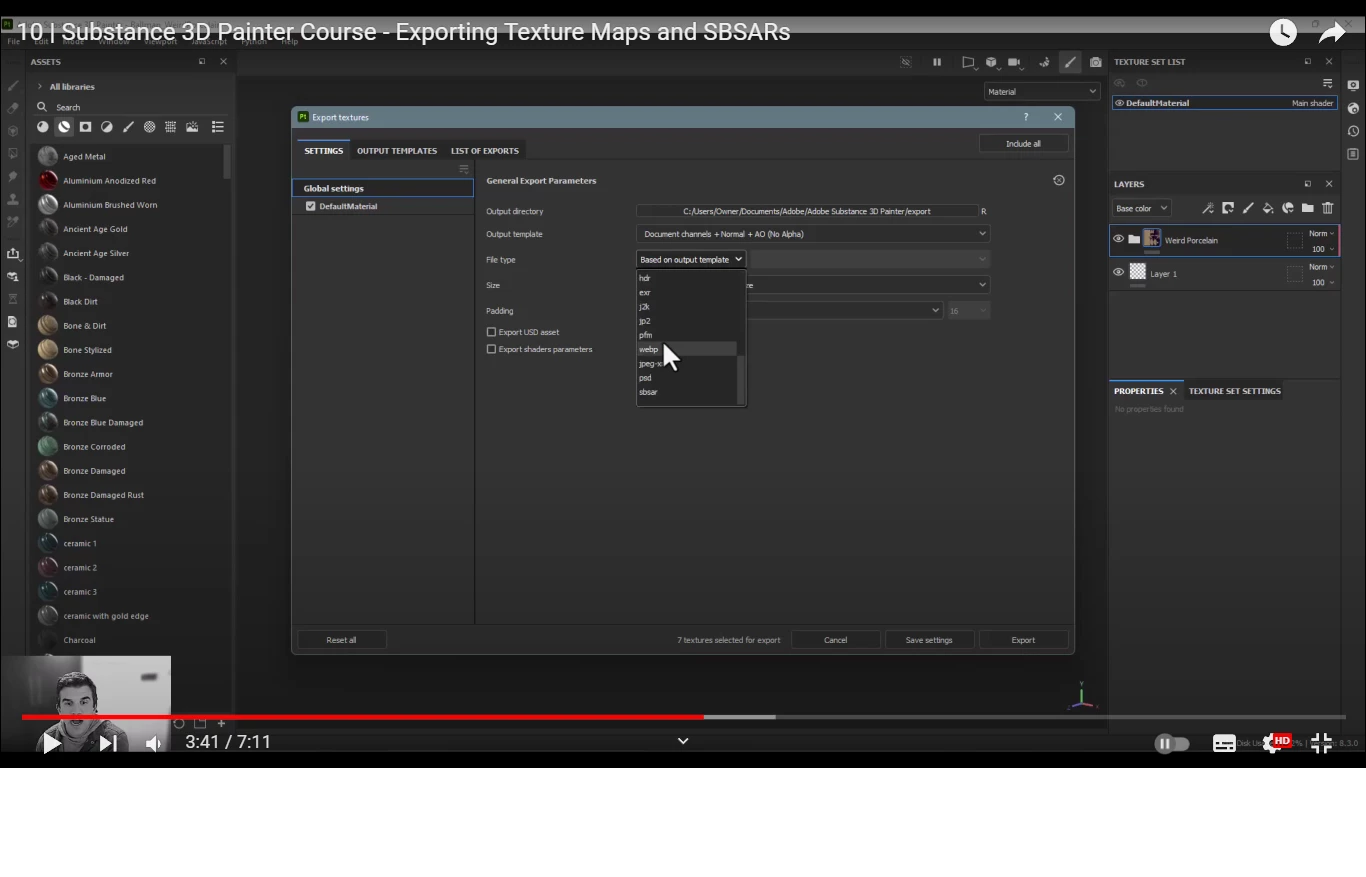This screenshot has width=1366, height=877.
Task: Open the Export textures help question mark
Action: (1025, 117)
